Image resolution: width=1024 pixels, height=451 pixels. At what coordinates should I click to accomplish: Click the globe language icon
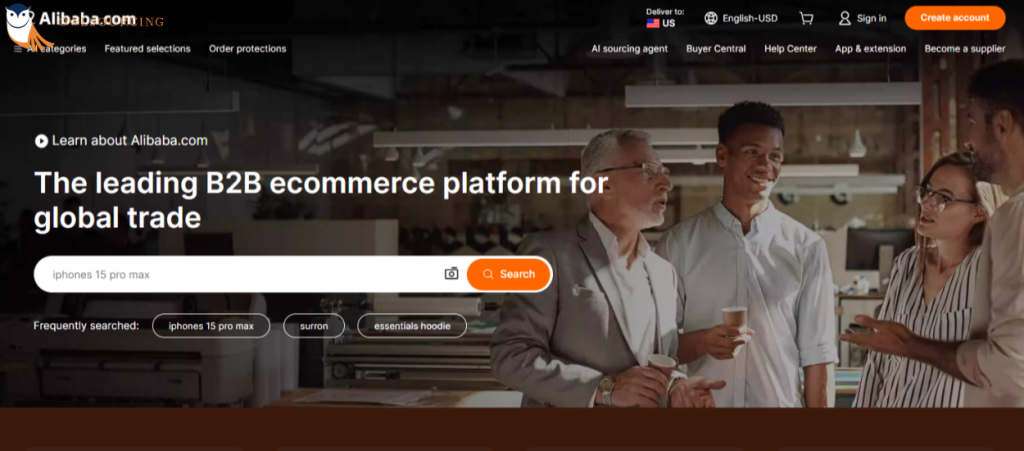tap(711, 18)
